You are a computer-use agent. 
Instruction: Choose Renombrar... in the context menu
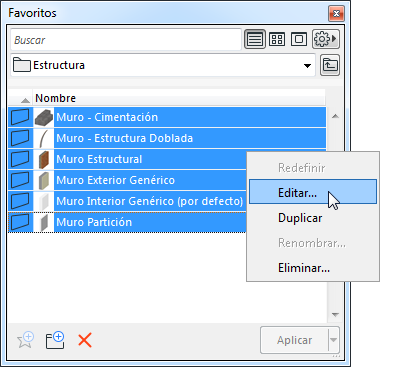[313, 243]
